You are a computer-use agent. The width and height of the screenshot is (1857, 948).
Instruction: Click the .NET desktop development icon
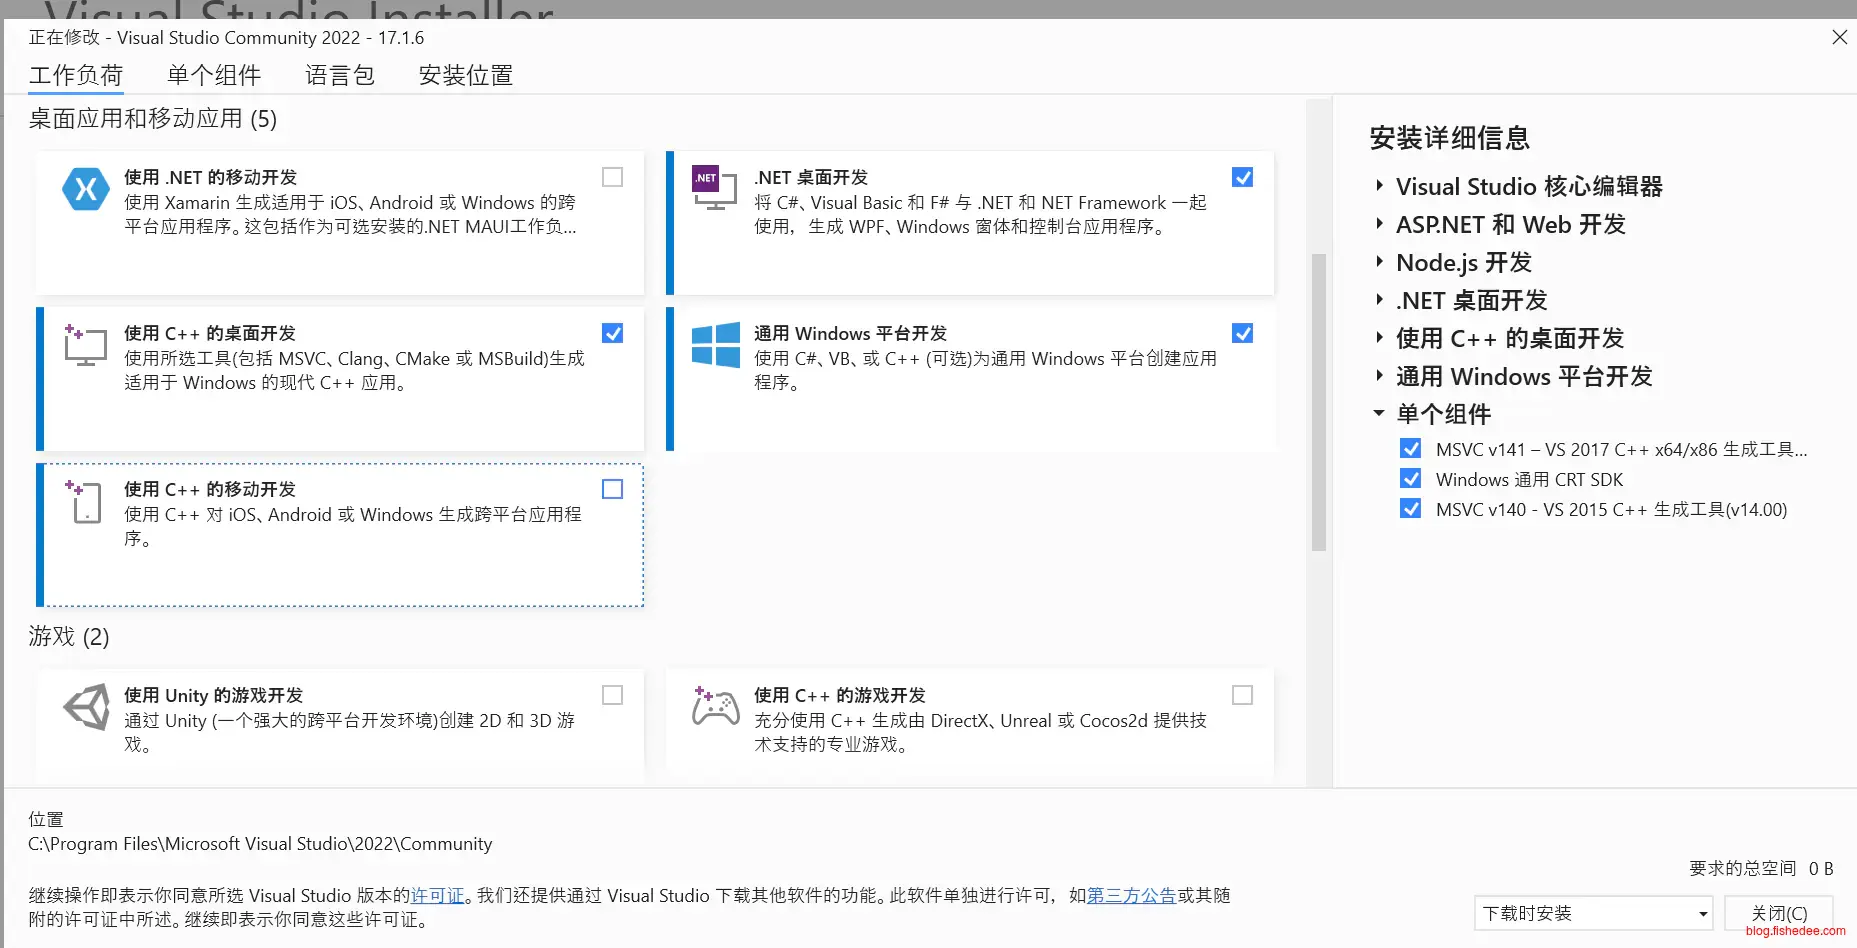coord(714,187)
